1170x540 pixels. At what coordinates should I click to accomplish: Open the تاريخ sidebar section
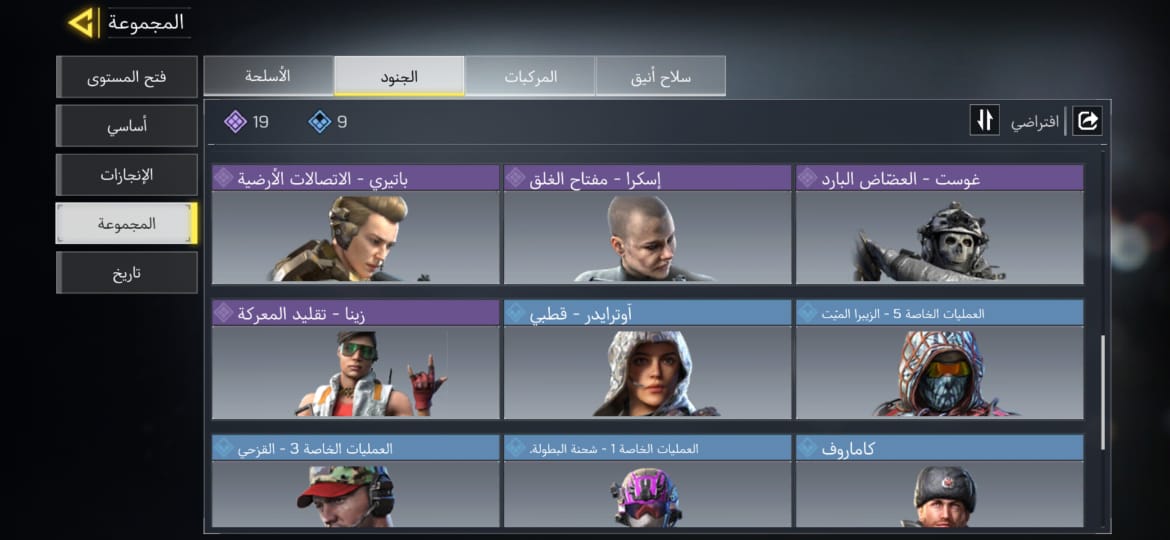(x=127, y=273)
